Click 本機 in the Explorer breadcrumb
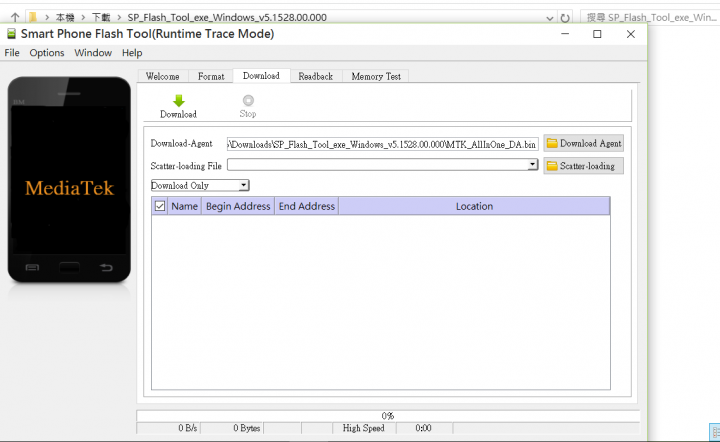This screenshot has height=442, width=720. (65, 17)
